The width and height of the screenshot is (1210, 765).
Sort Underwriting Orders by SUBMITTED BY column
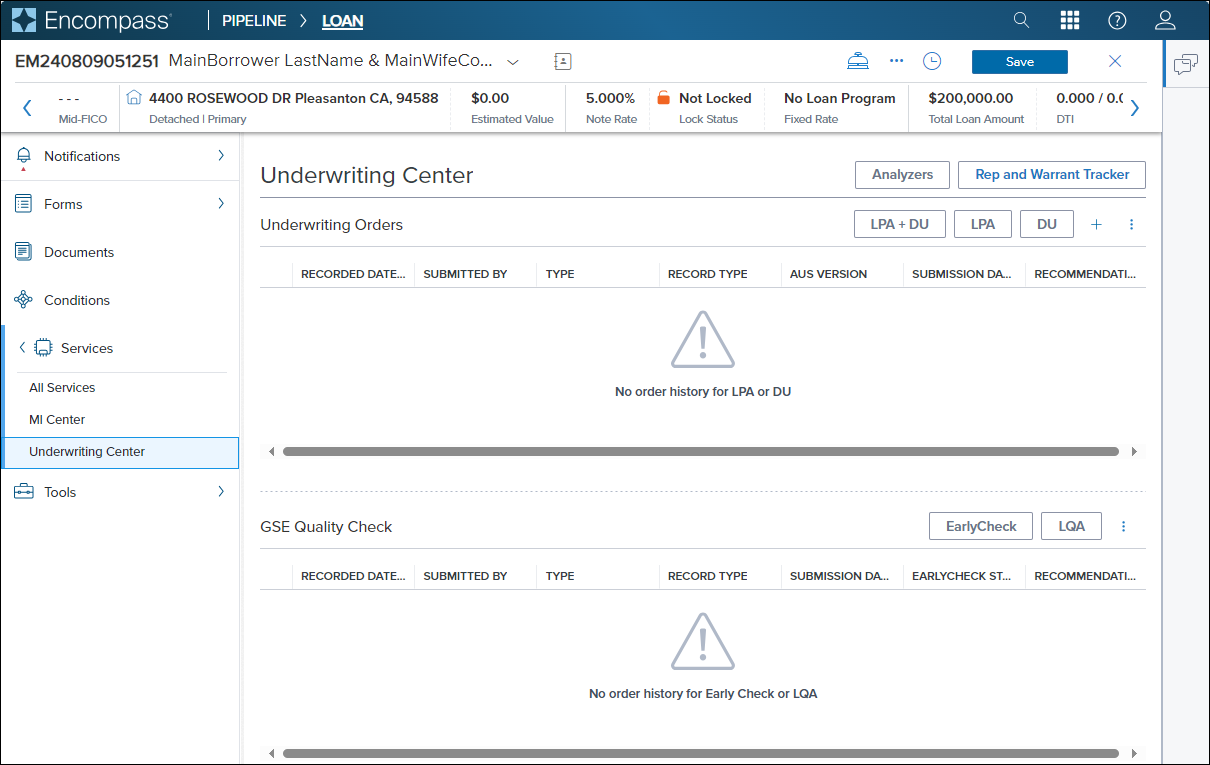pyautogui.click(x=465, y=274)
